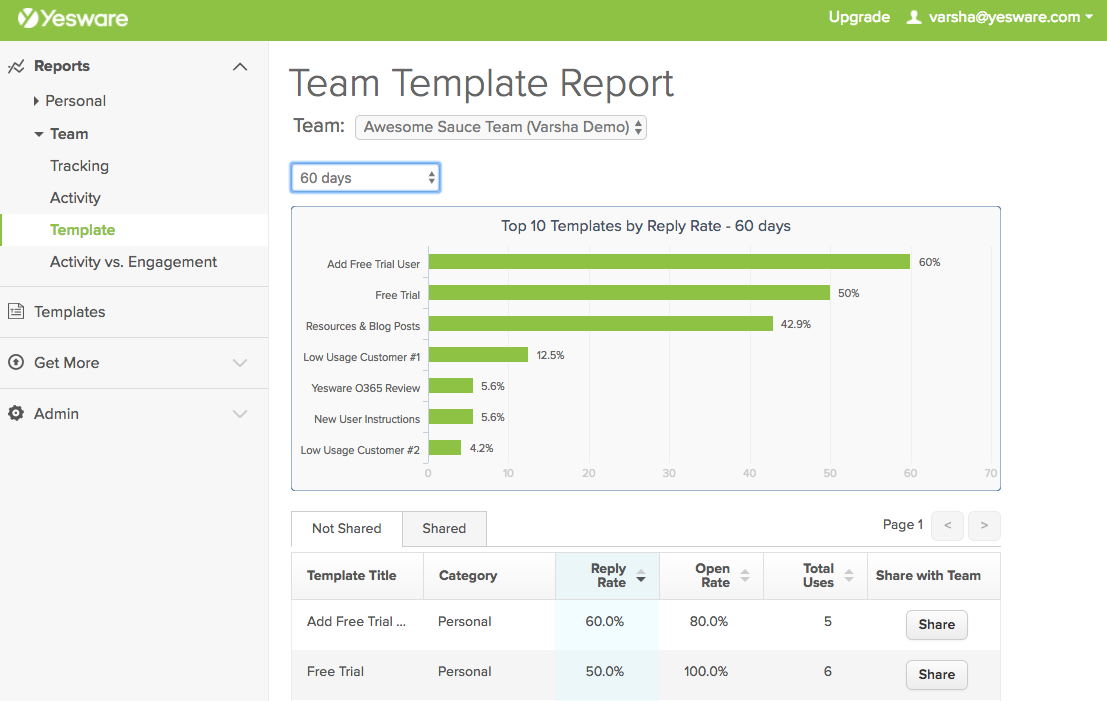This screenshot has height=701, width=1107.
Task: Open the Activity team report
Action: click(x=75, y=198)
